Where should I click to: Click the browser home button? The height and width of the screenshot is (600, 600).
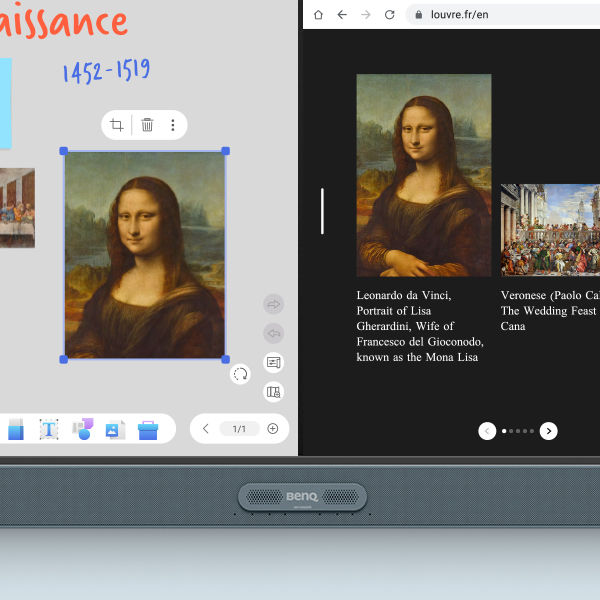(318, 15)
